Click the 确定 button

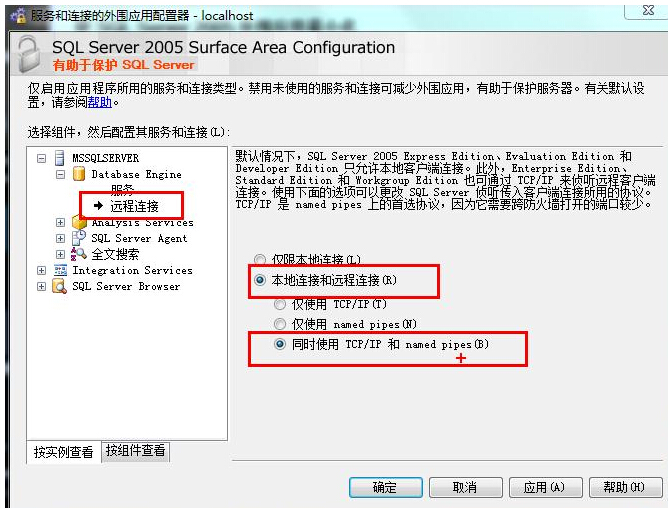[x=386, y=487]
